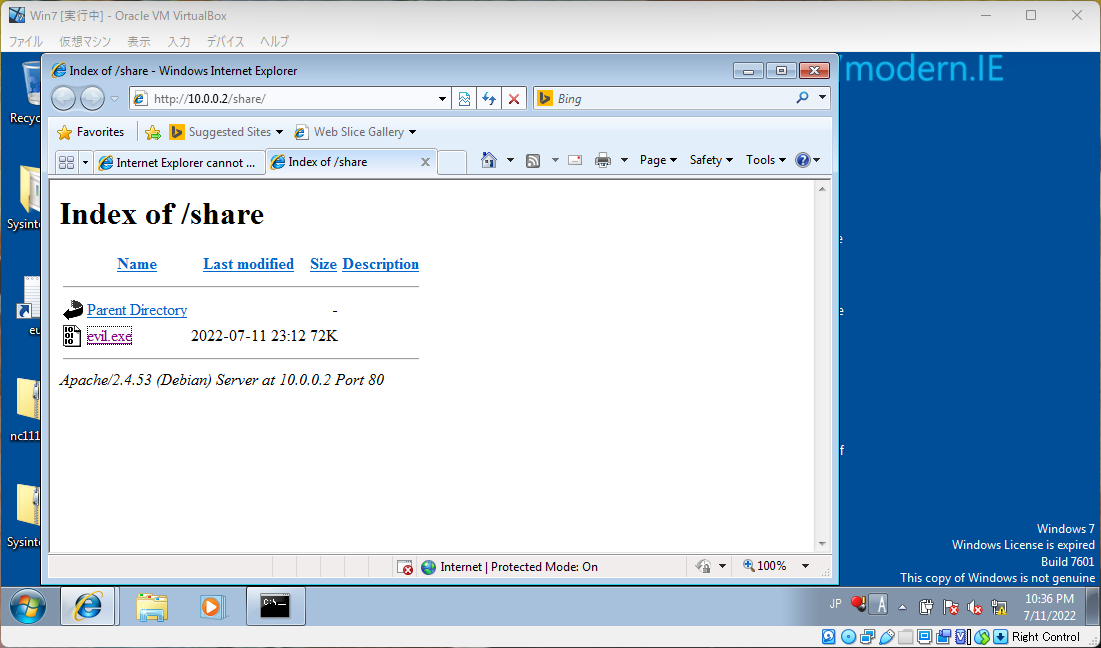Open Windows Explorer from taskbar
1101x648 pixels.
coord(152,607)
